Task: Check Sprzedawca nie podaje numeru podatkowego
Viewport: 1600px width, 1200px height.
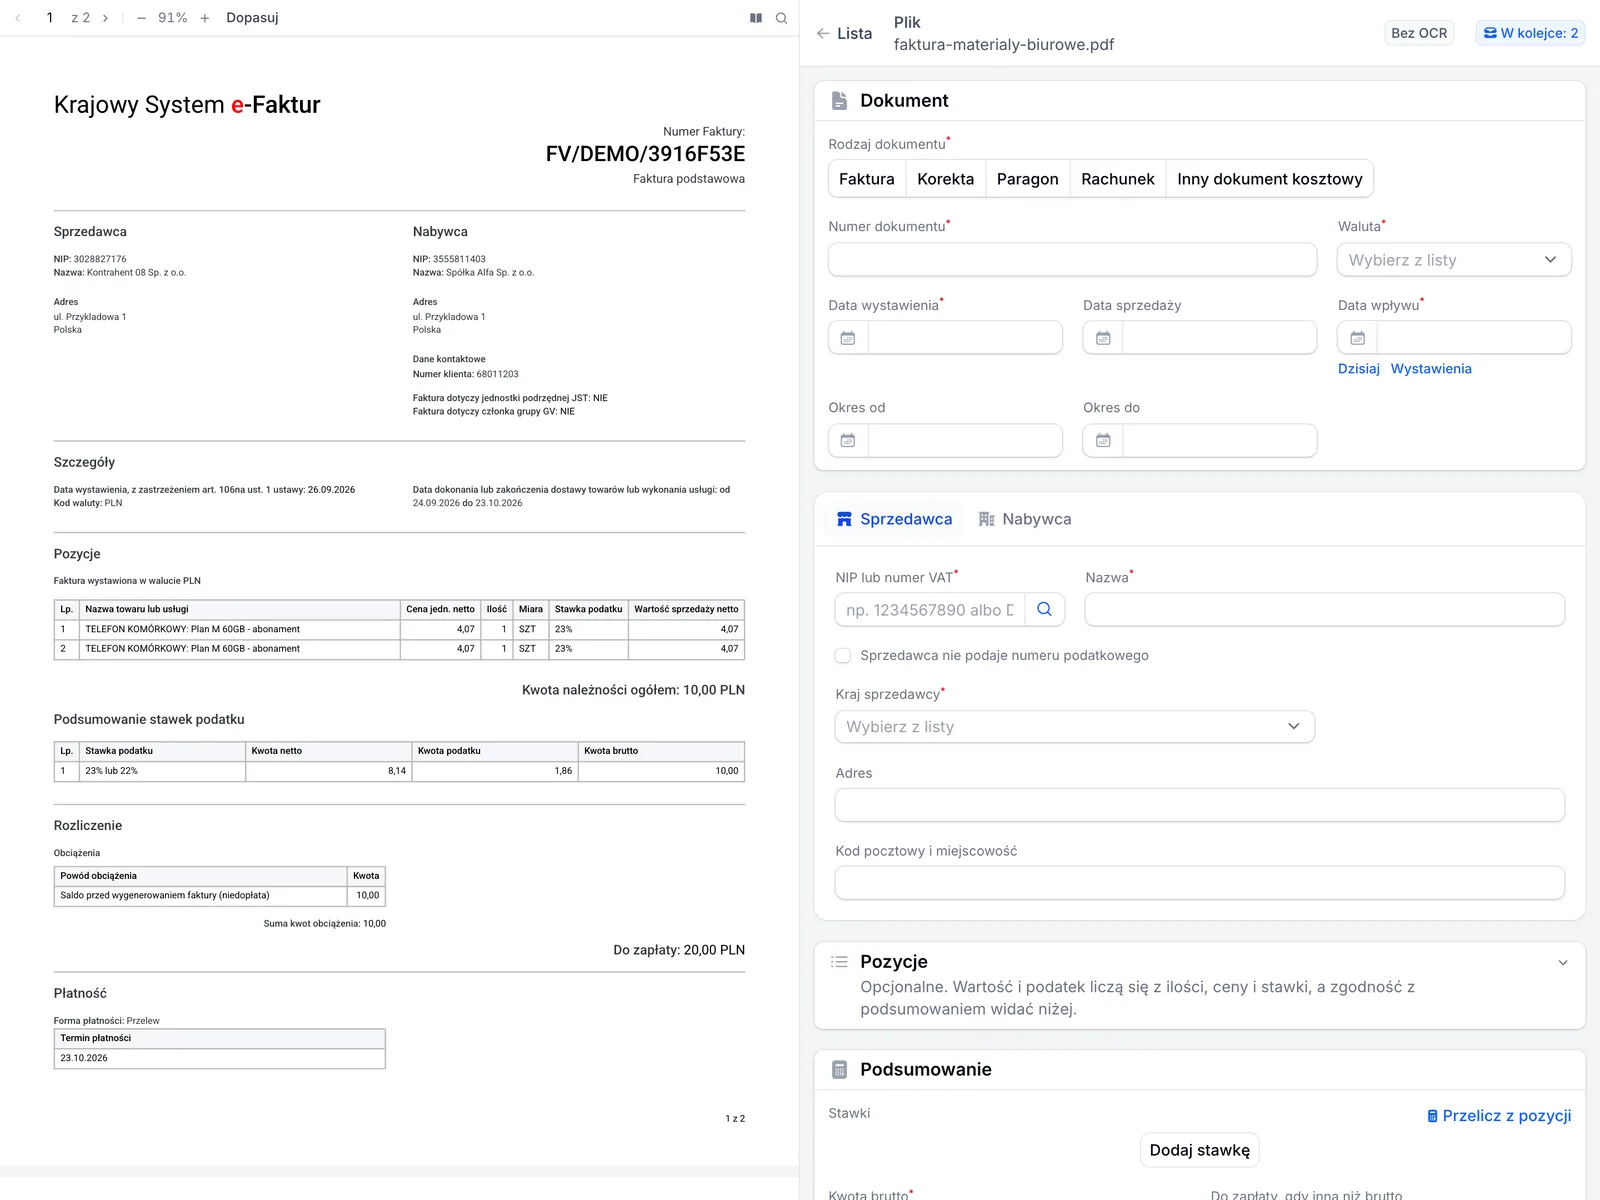Action: 843,656
